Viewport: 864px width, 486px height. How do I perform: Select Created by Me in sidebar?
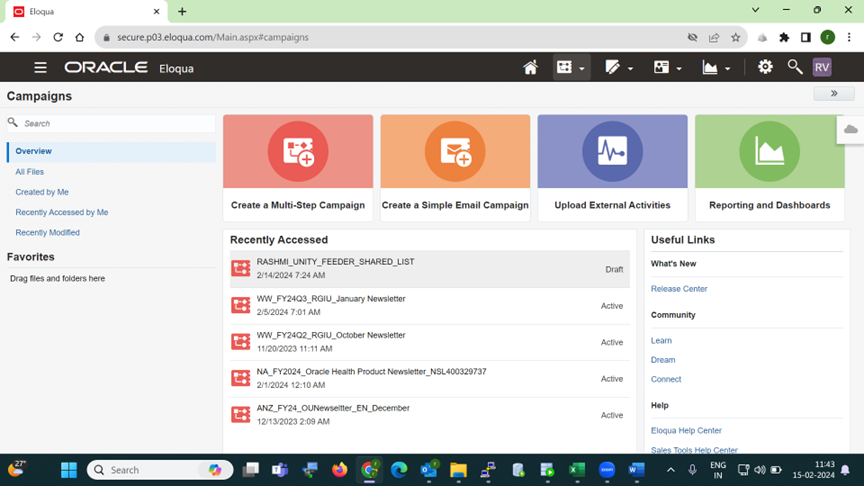(42, 192)
